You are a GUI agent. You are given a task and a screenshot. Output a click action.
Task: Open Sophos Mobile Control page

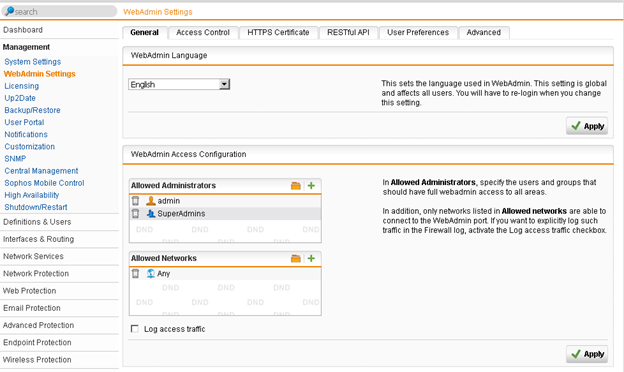(44, 183)
